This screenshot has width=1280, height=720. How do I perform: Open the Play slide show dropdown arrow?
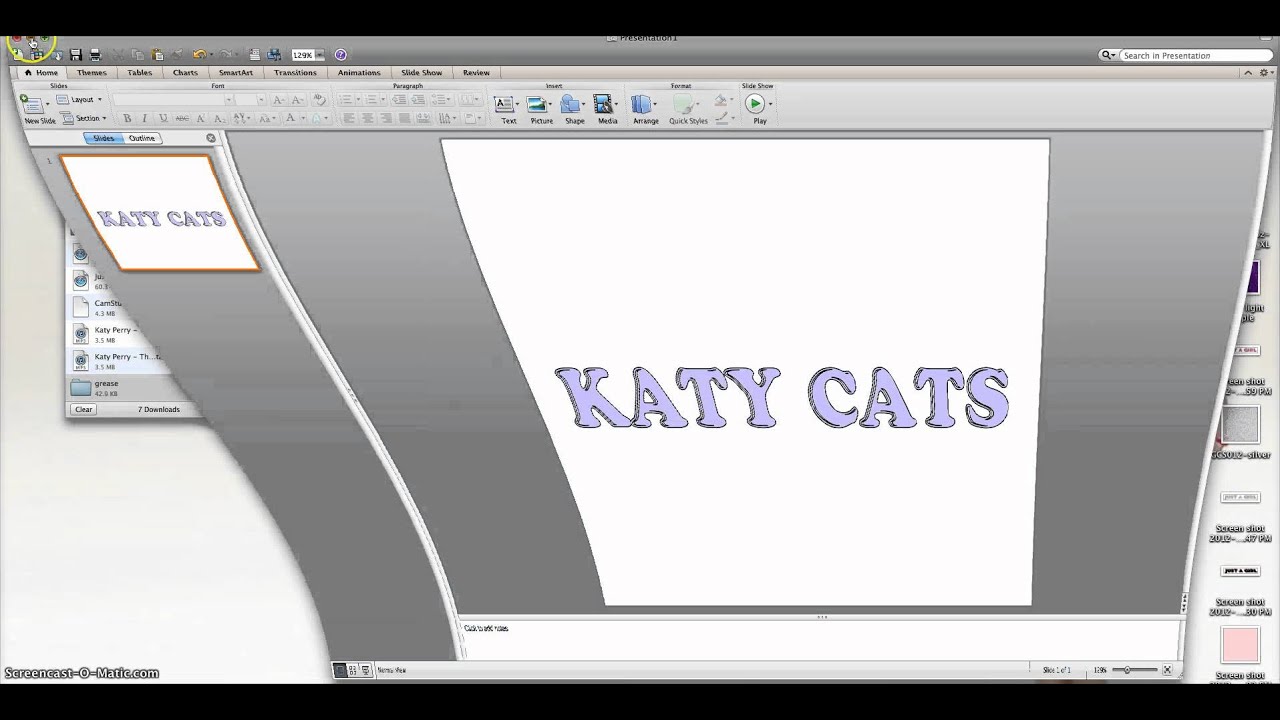tap(770, 103)
